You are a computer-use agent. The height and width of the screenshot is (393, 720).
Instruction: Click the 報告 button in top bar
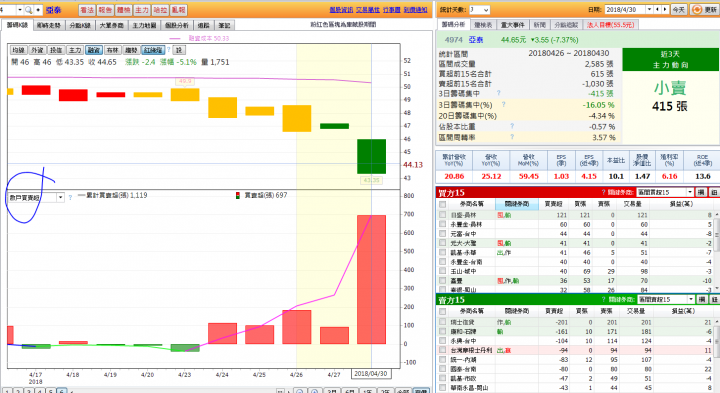(x=105, y=10)
